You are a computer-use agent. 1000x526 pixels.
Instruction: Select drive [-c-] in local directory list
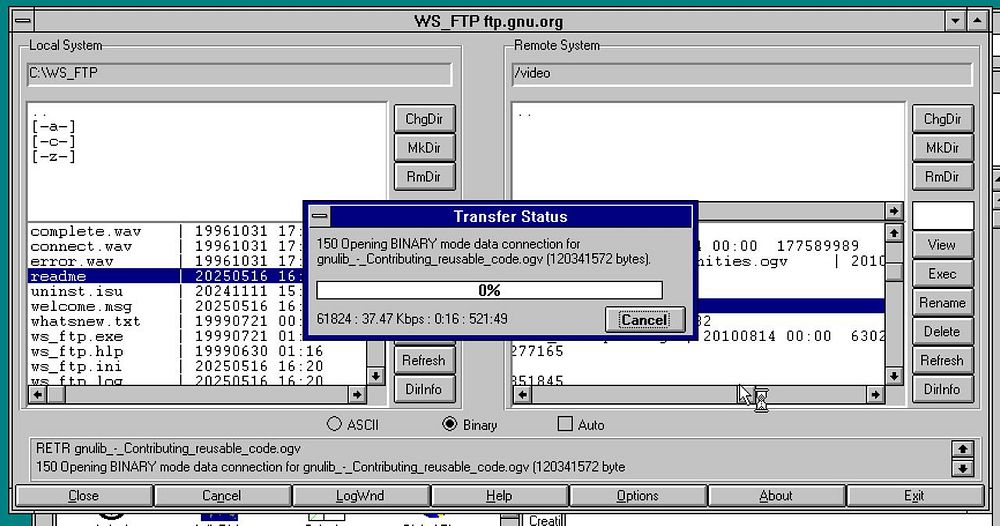tap(54, 141)
